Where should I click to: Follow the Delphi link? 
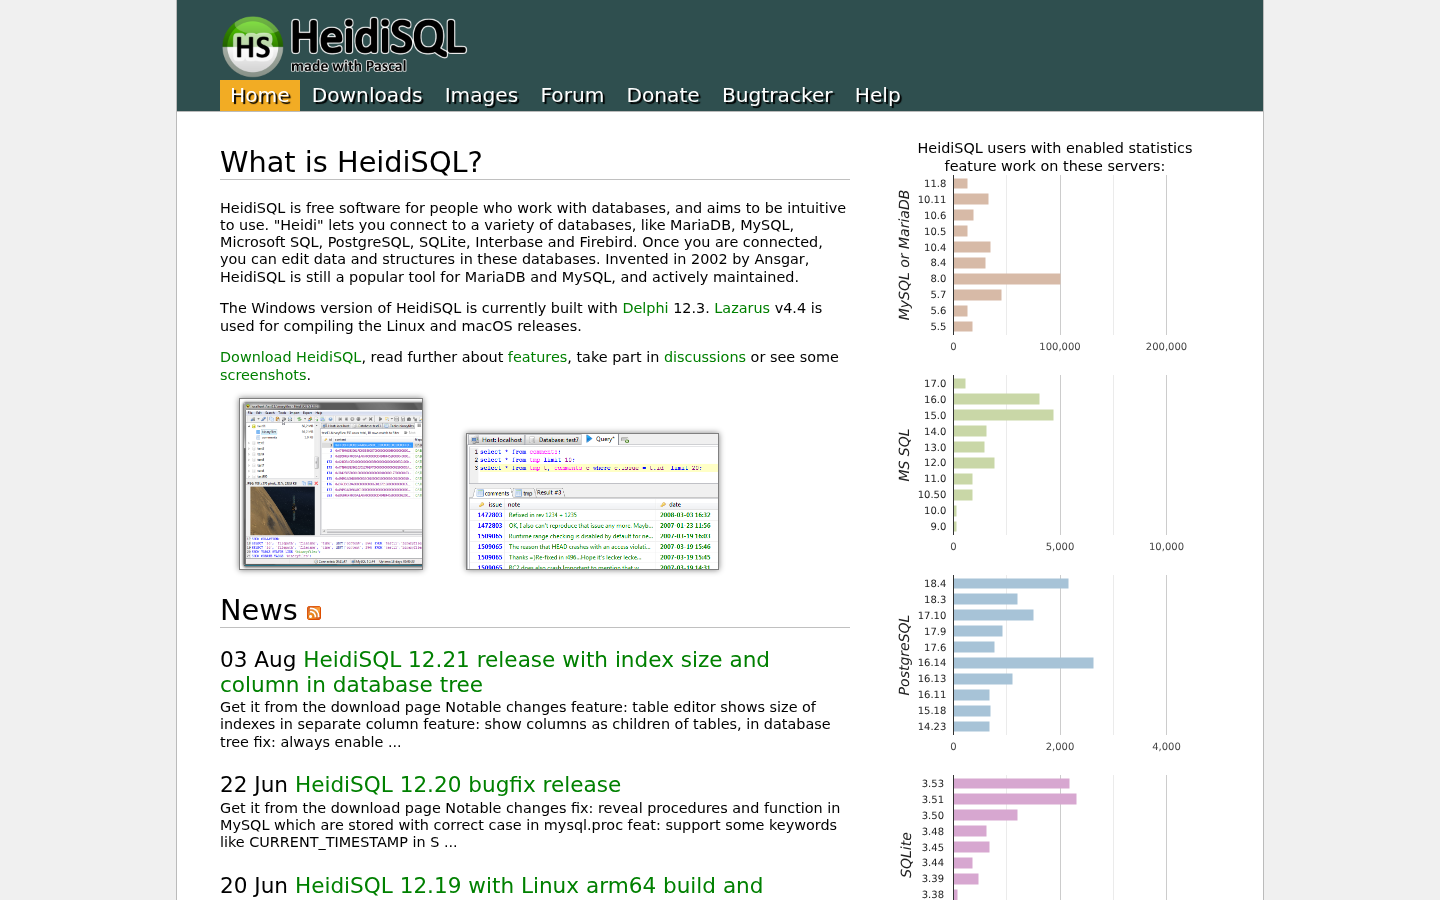point(645,308)
